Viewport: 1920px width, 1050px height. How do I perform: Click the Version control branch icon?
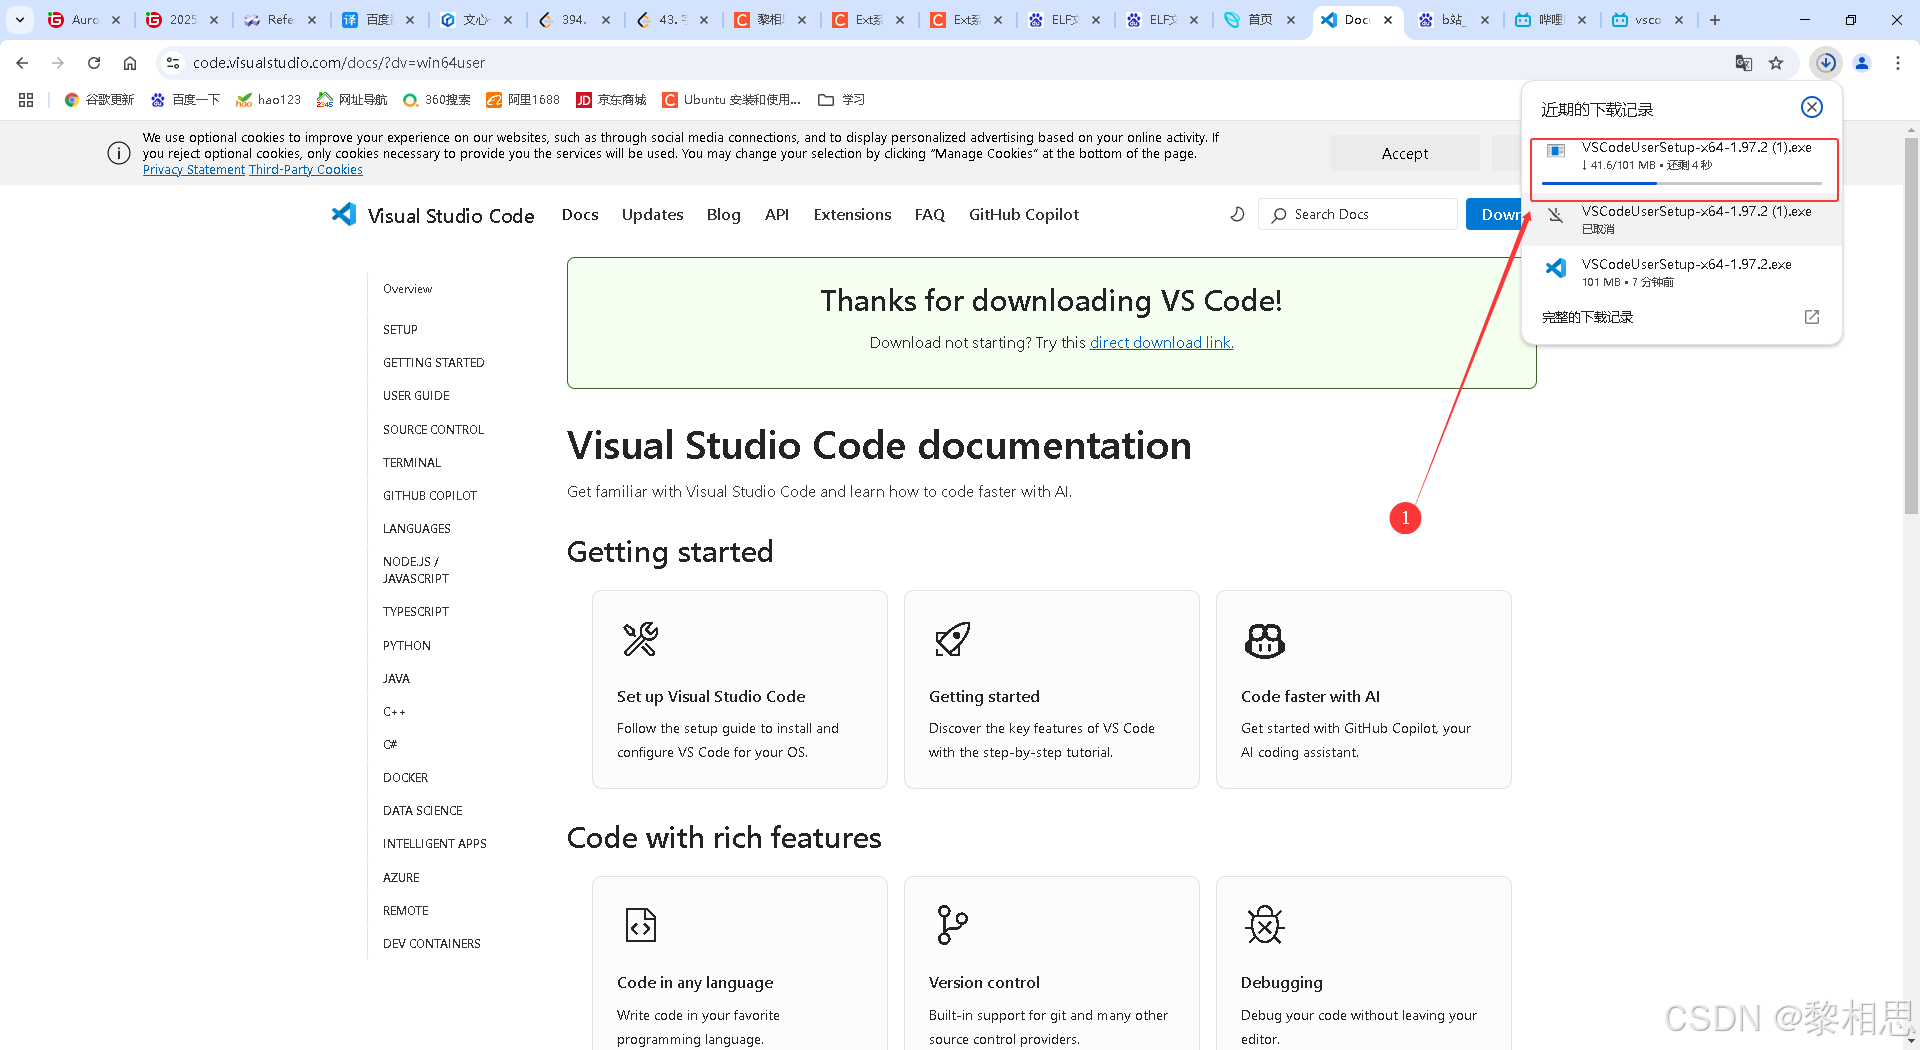pyautogui.click(x=952, y=925)
